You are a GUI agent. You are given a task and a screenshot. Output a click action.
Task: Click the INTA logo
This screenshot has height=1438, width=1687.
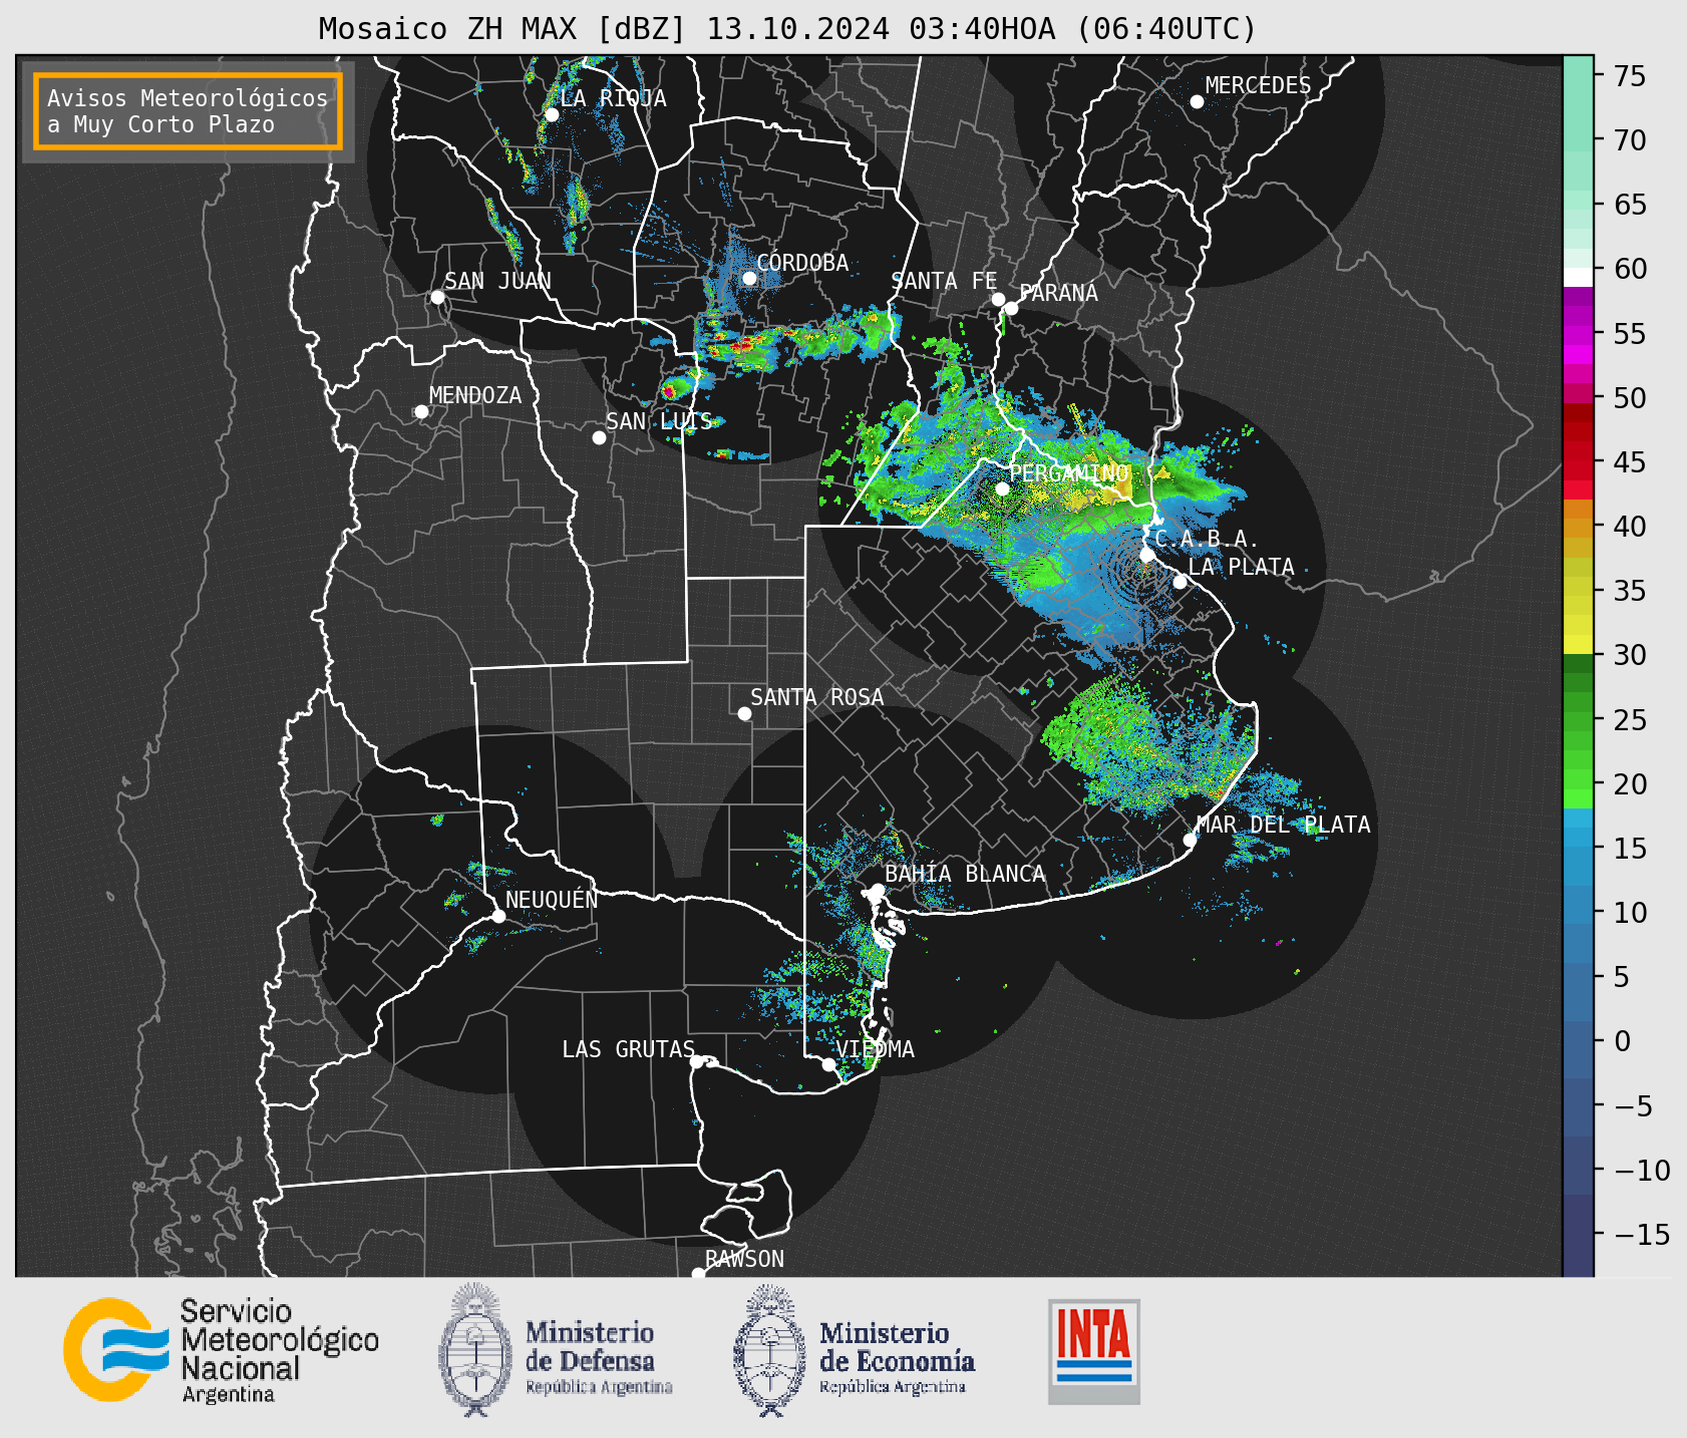click(x=1094, y=1351)
